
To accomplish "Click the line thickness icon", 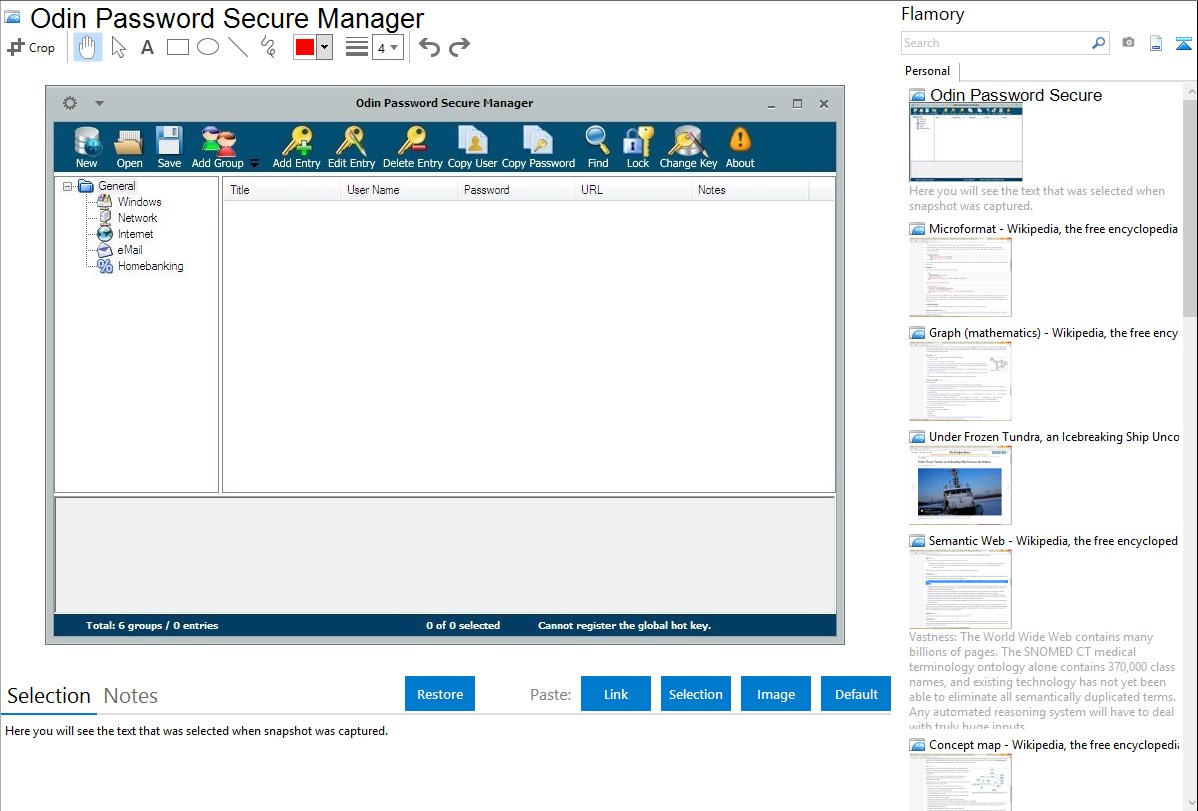I will (357, 47).
